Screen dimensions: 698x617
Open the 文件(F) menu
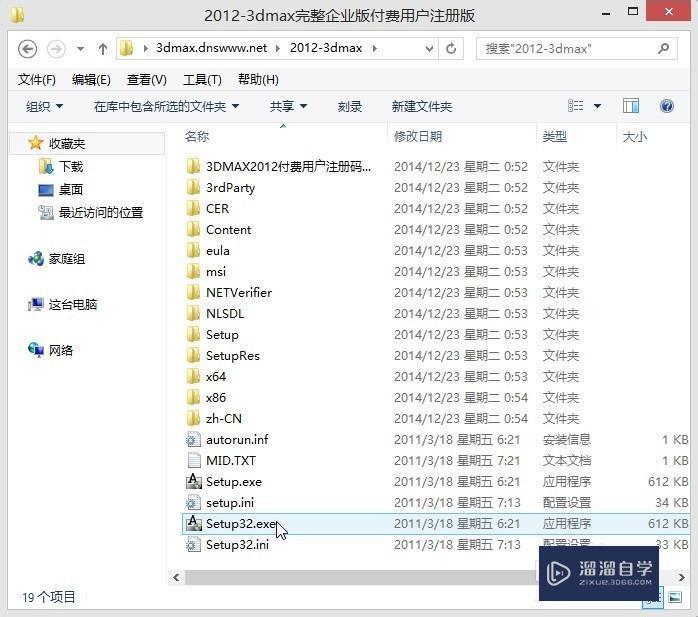37,80
